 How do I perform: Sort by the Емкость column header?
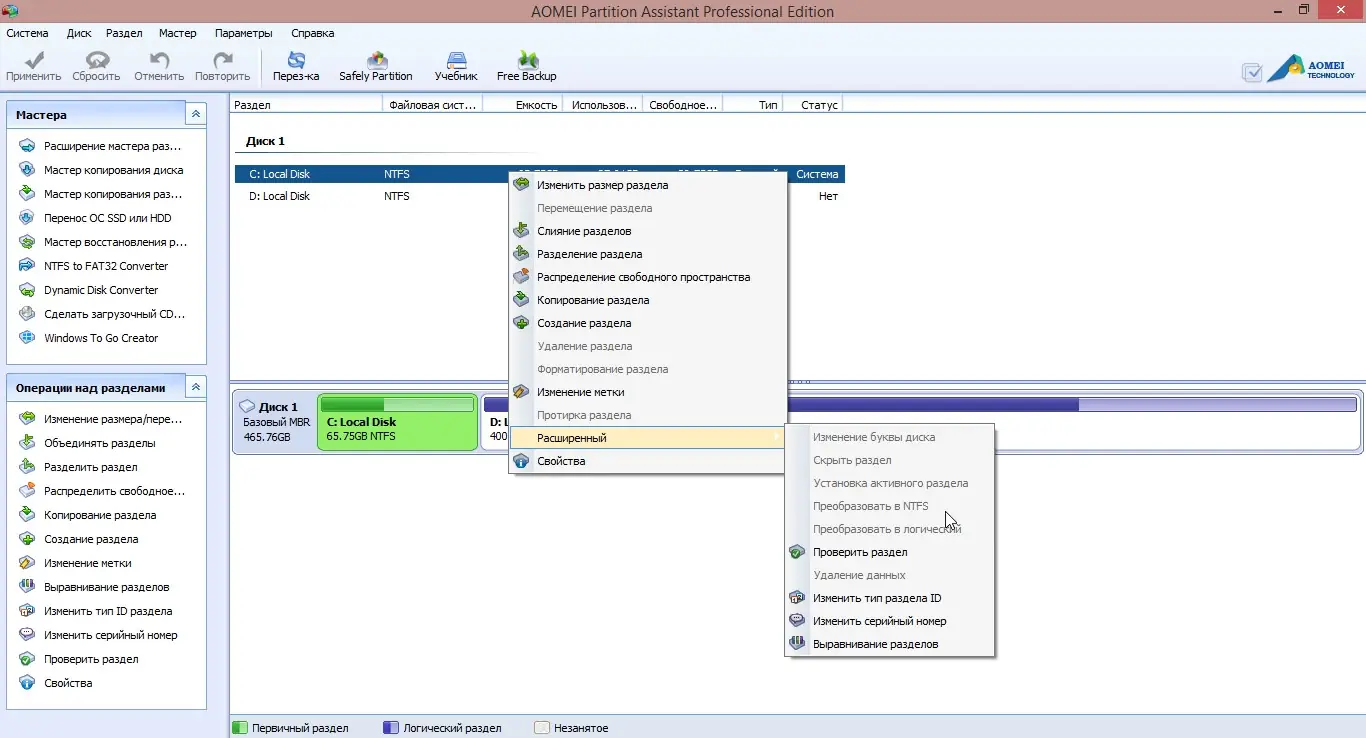click(523, 104)
